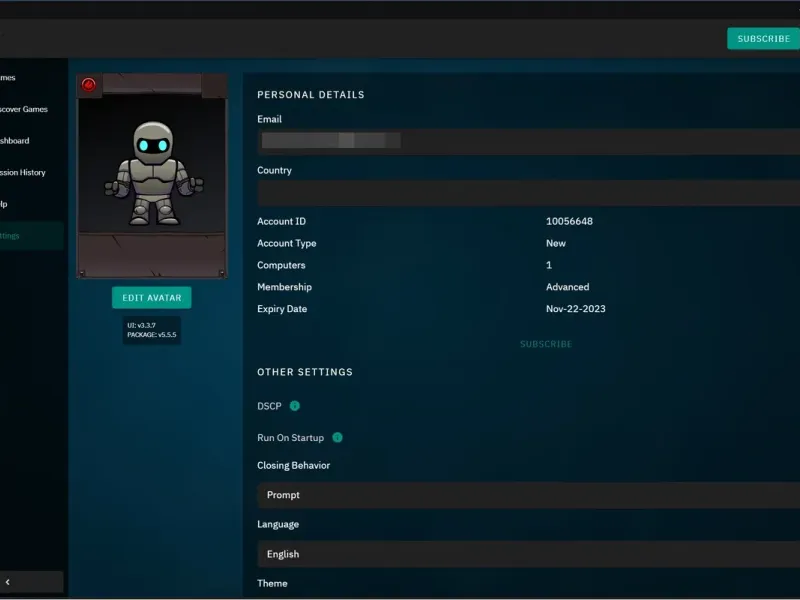
Task: Click the UI version v3.3.7 text
Action: coord(141,325)
